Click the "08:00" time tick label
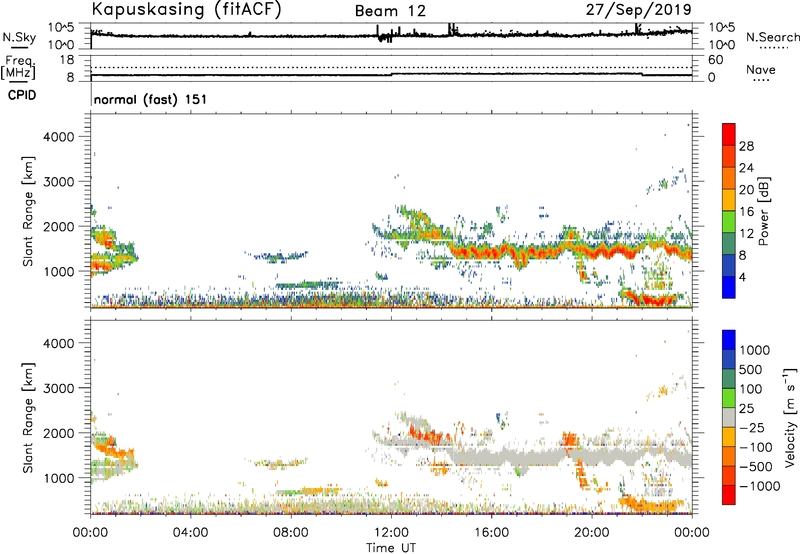This screenshot has height=554, width=800. click(291, 533)
